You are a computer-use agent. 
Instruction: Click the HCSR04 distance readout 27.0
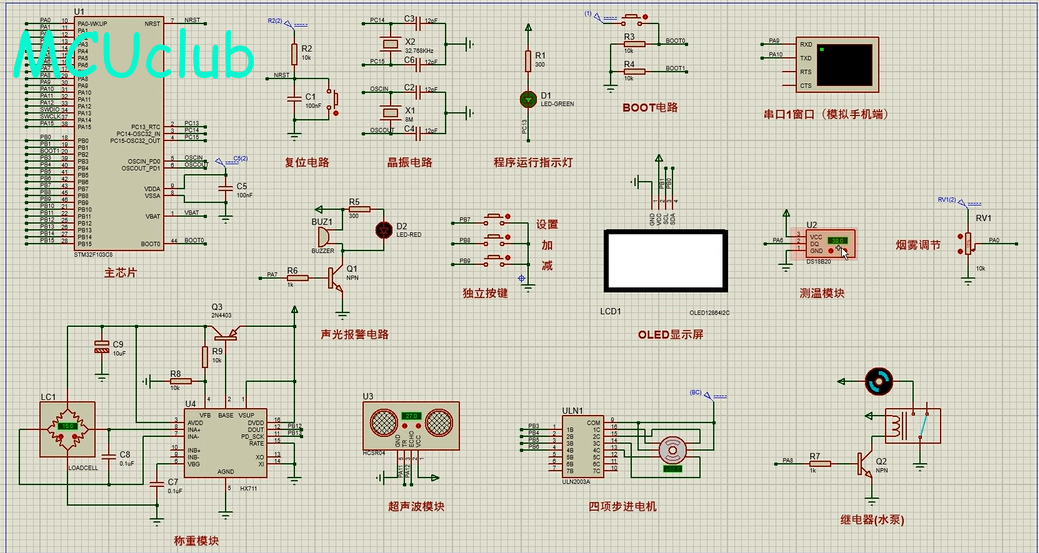click(x=411, y=416)
